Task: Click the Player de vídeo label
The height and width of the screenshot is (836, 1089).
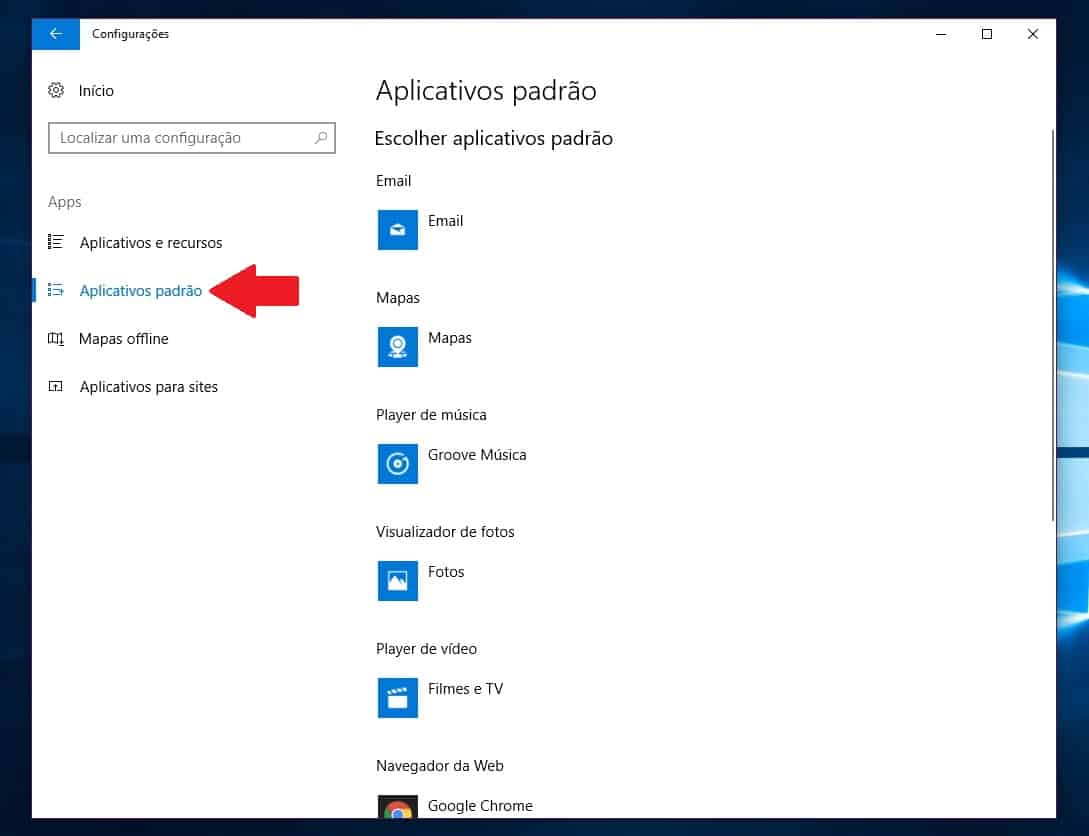Action: (x=426, y=649)
